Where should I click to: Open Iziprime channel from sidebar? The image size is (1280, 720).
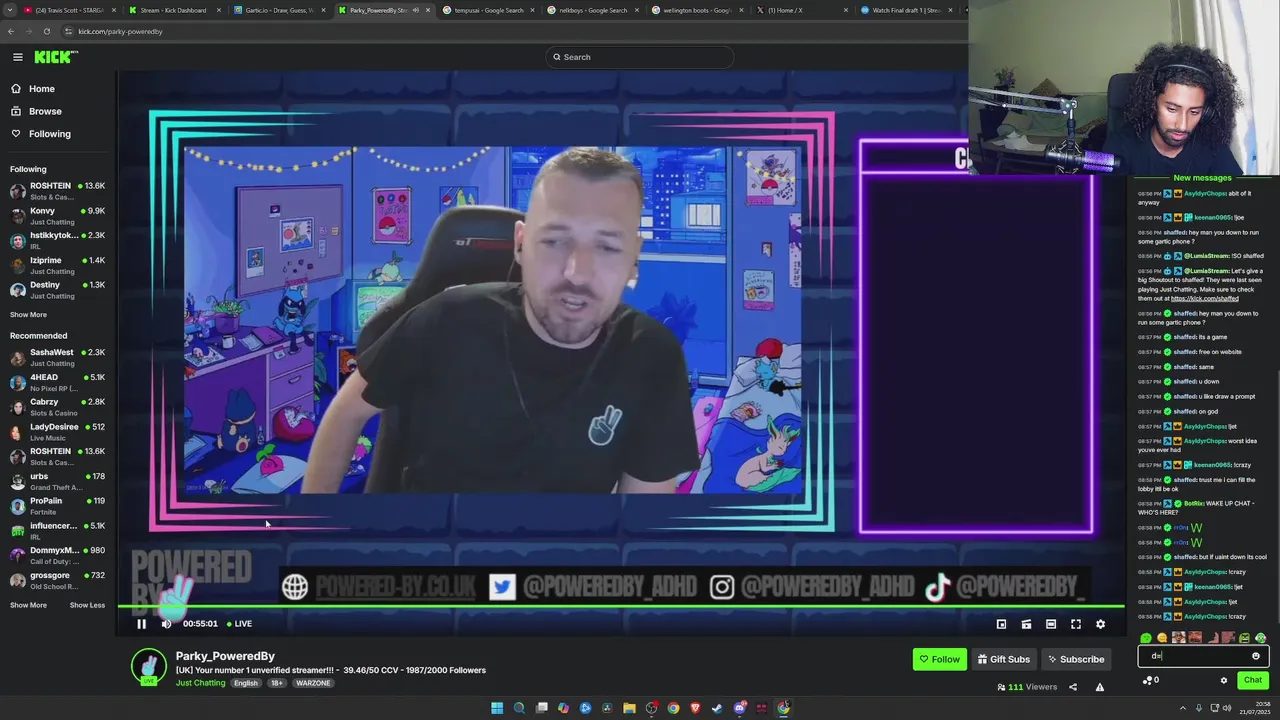(x=57, y=265)
